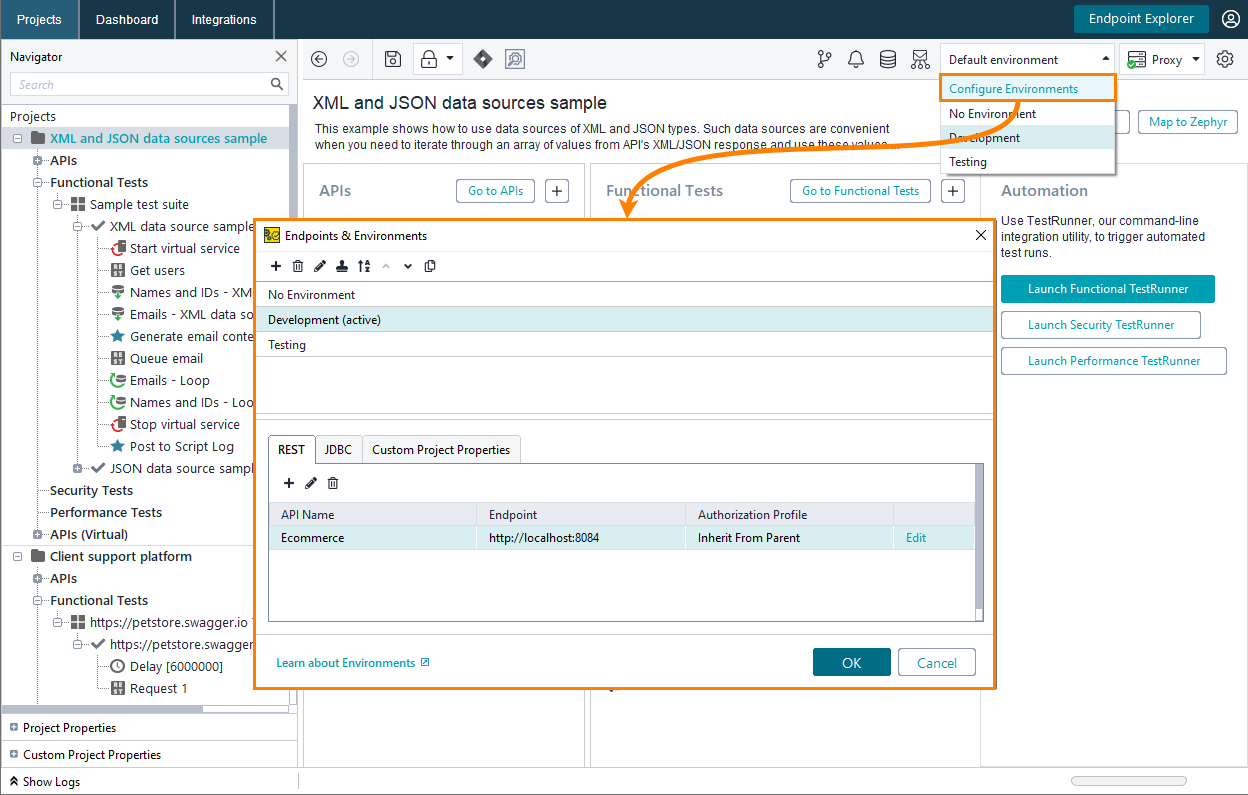Click the Map to Zephyr button
This screenshot has height=795, width=1248.
pos(1188,122)
